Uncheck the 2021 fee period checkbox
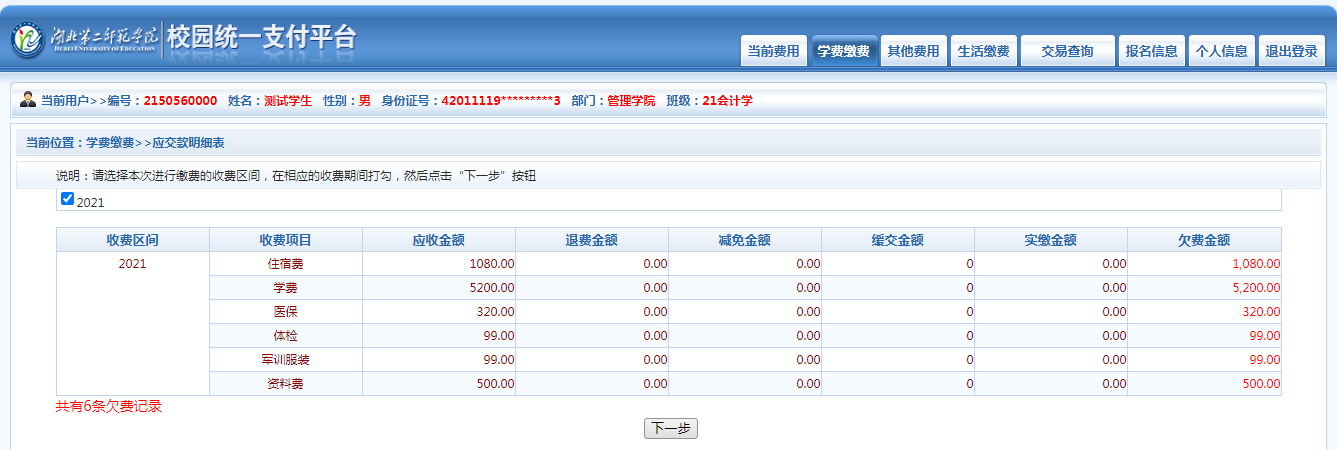 (68, 199)
